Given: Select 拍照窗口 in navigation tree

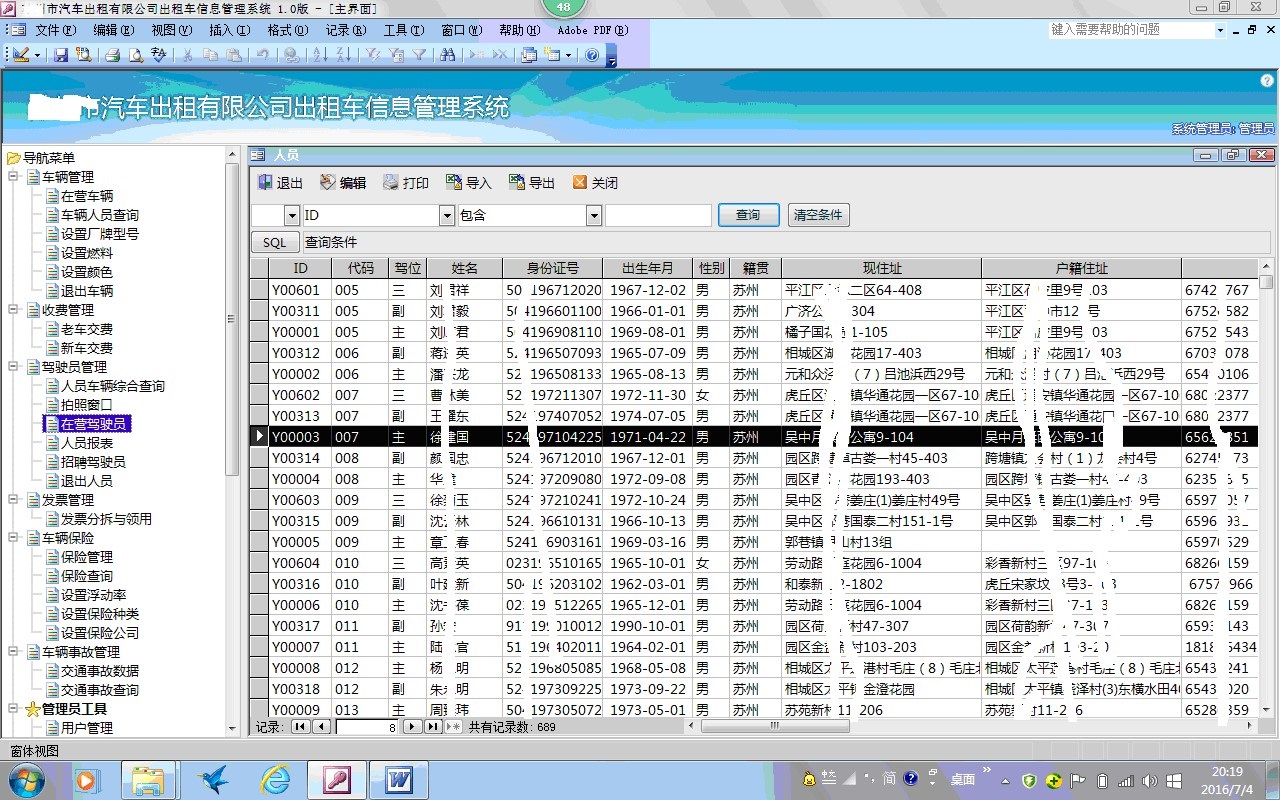Looking at the screenshot, I should coord(87,405).
